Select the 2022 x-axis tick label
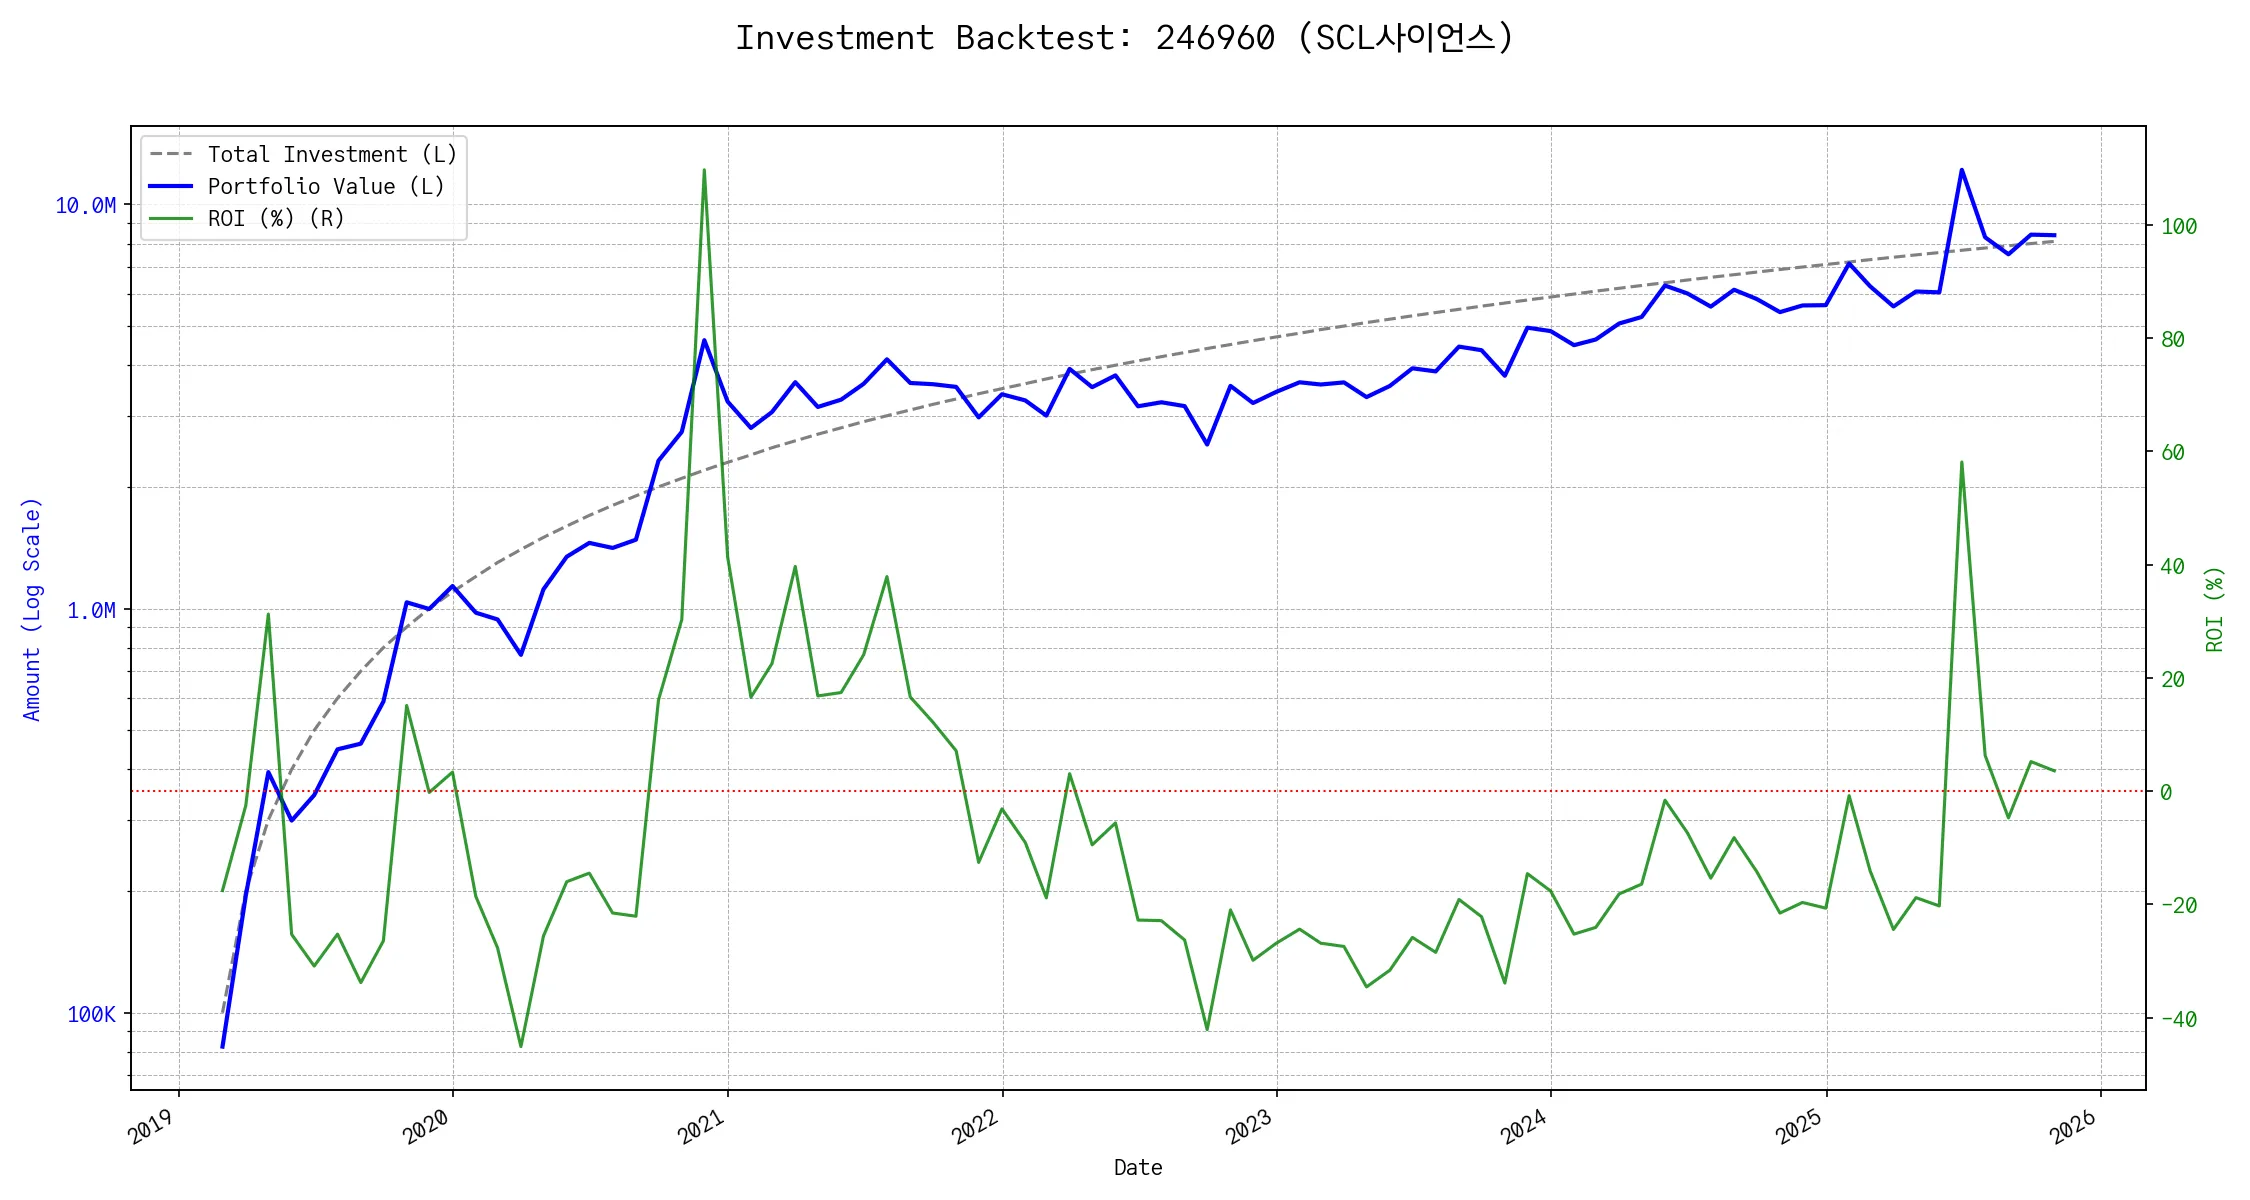 [x=975, y=1128]
